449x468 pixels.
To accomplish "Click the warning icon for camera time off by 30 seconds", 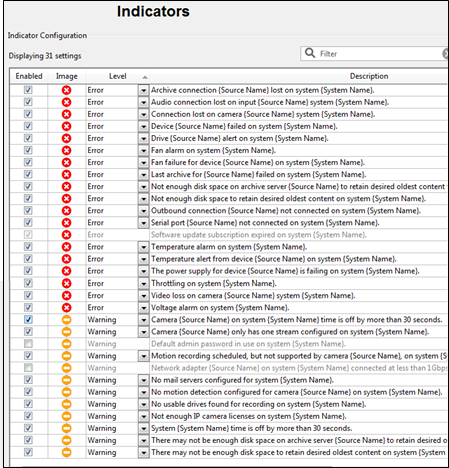I will pos(66,320).
